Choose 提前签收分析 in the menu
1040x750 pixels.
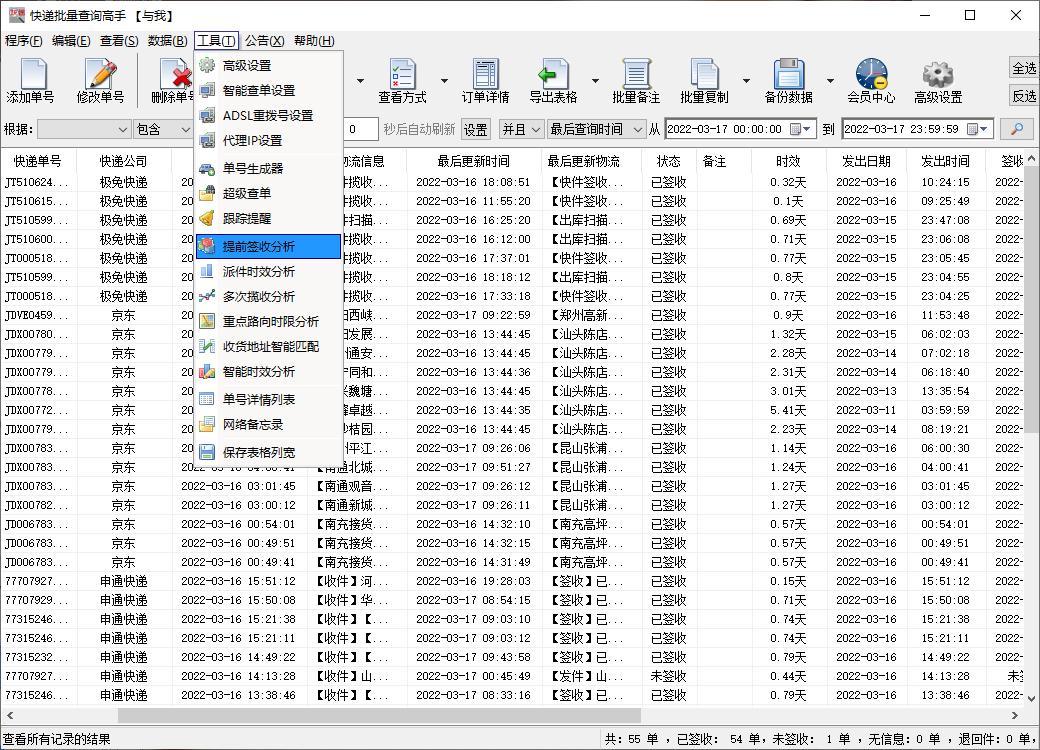(x=258, y=245)
